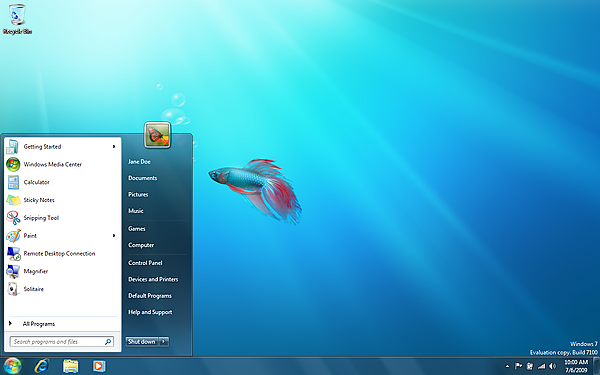Launch Windows Media Player from taskbar
Image resolution: width=600 pixels, height=375 pixels.
99,366
